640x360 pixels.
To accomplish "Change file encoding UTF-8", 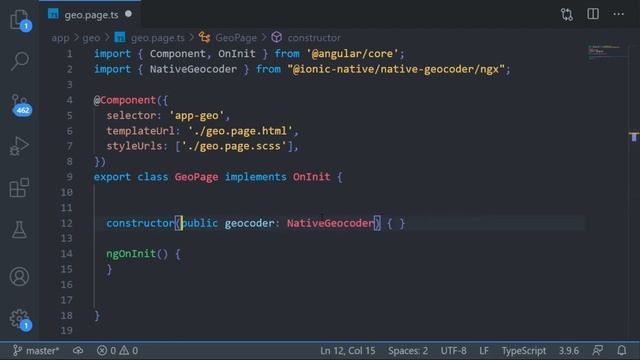I will tap(453, 351).
